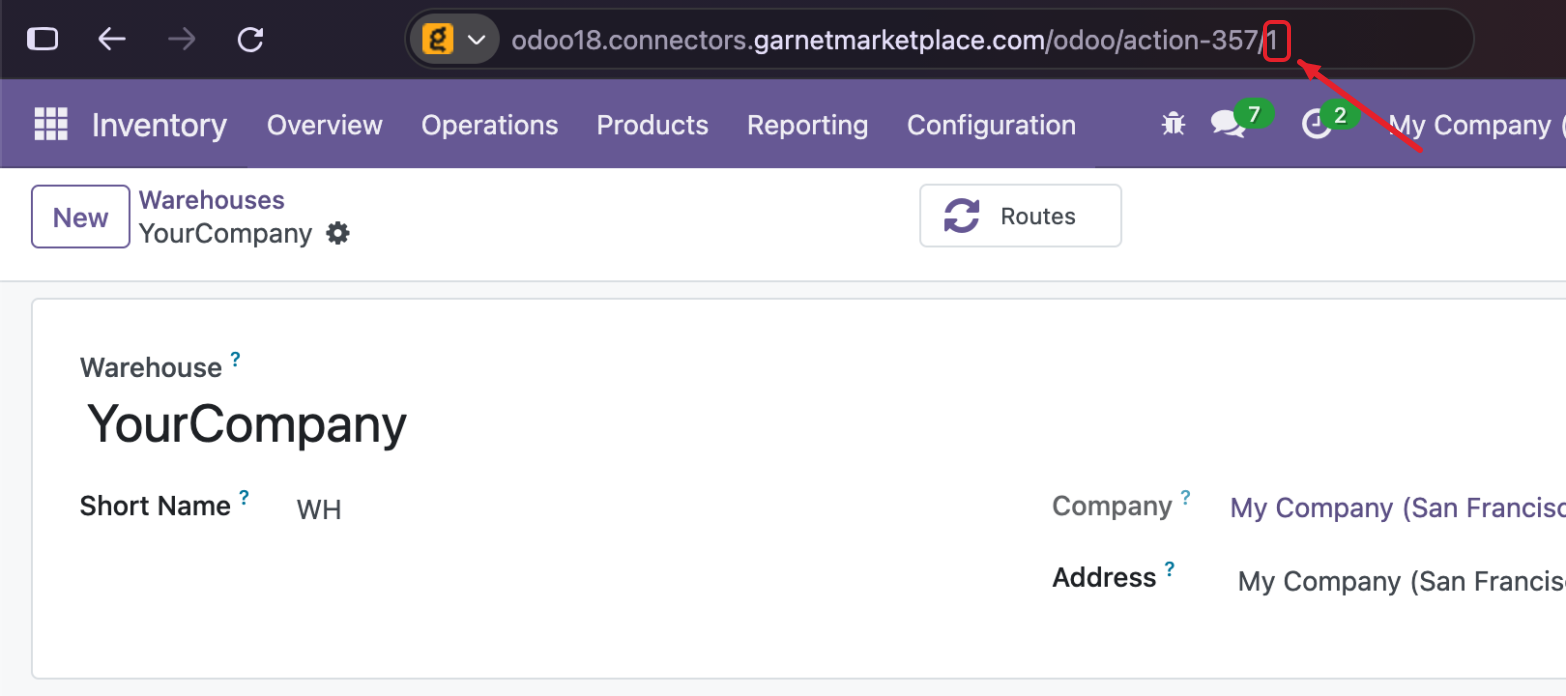This screenshot has height=696, width=1566.
Task: Open the Overview menu
Action: point(324,125)
